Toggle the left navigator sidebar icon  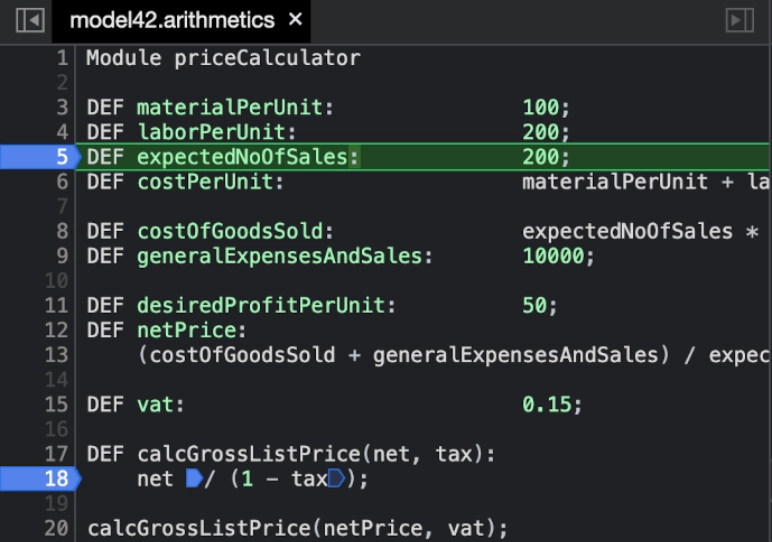point(31,21)
